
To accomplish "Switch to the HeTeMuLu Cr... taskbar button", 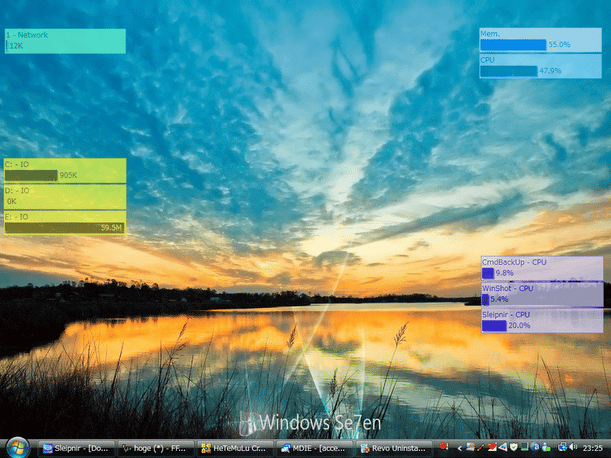I will [x=235, y=448].
